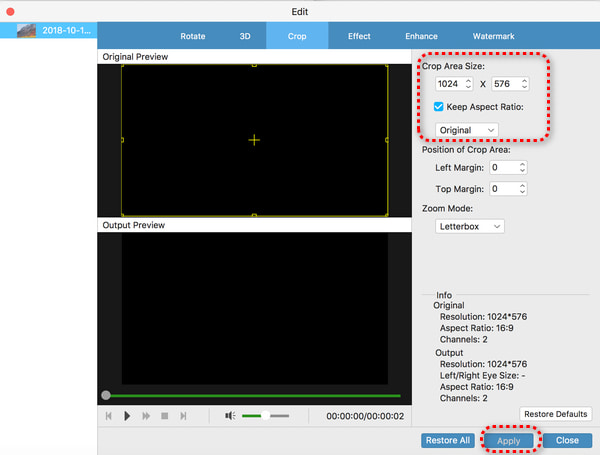Screen dimensions: 600x455
Task: Toggle Keep Aspect Ratio checkbox
Action: click(439, 107)
